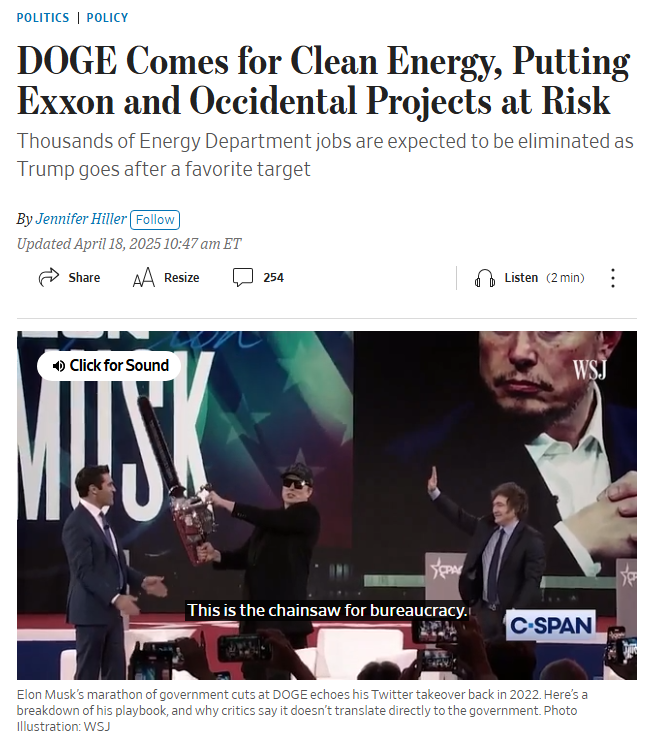649x745 pixels.
Task: Click the share arrow icon
Action: coord(48,277)
